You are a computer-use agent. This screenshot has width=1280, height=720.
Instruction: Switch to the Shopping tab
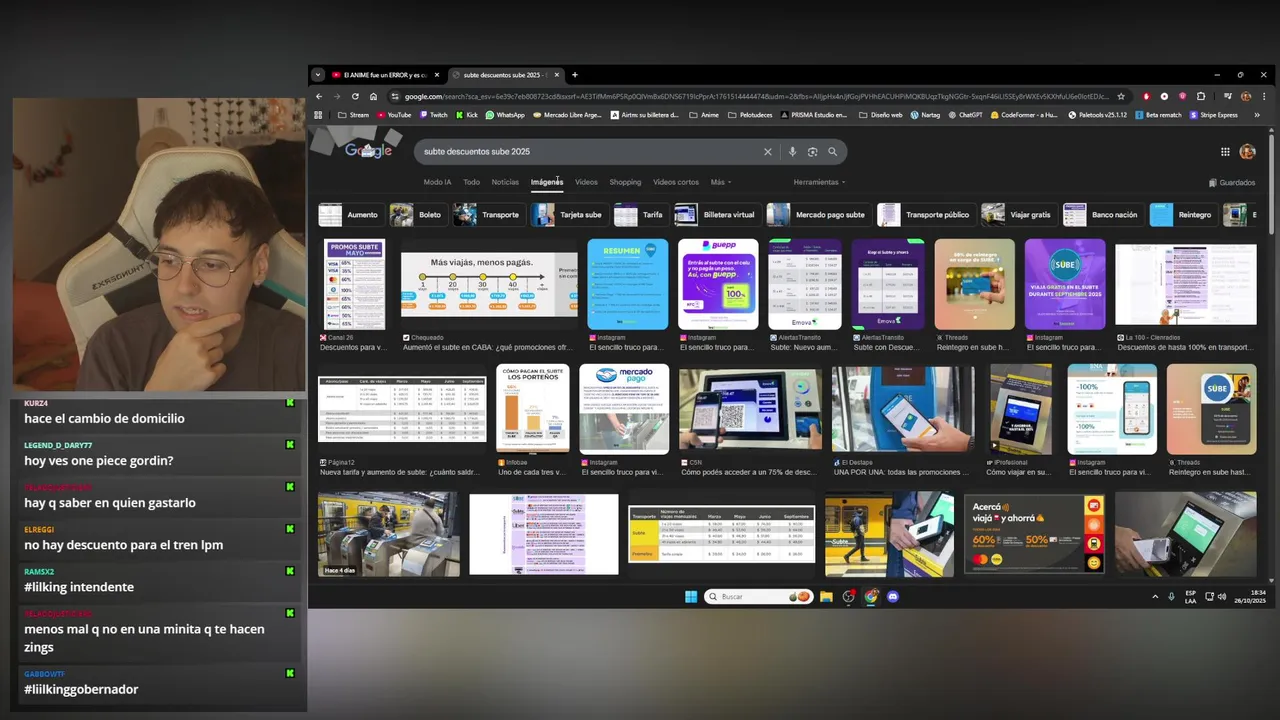(625, 182)
